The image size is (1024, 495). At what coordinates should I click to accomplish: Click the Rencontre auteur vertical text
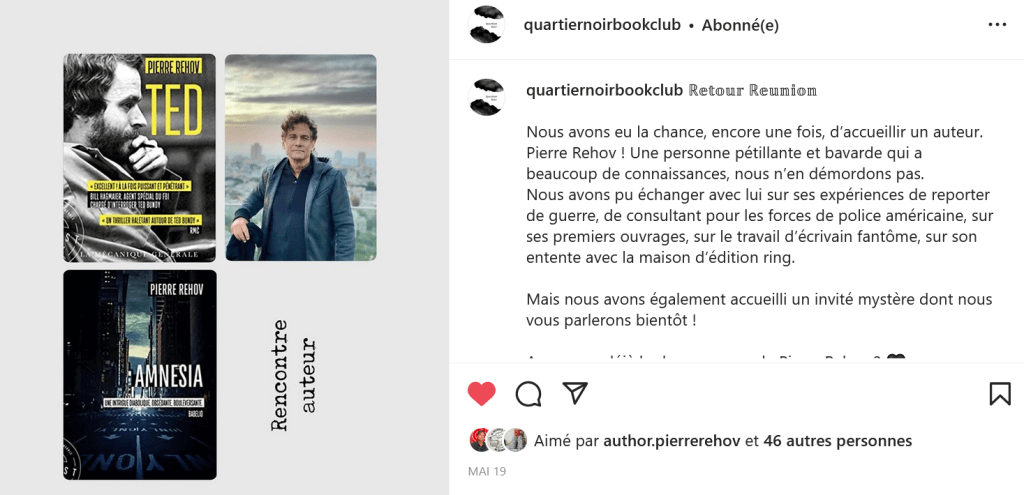294,375
